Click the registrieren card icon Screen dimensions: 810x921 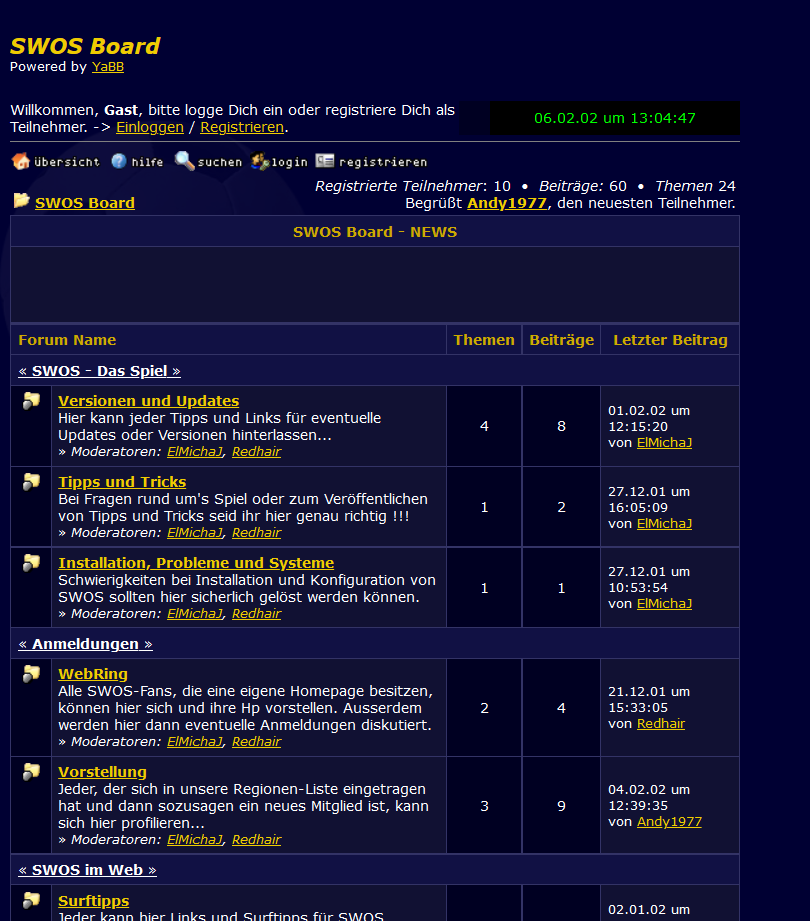[x=325, y=161]
